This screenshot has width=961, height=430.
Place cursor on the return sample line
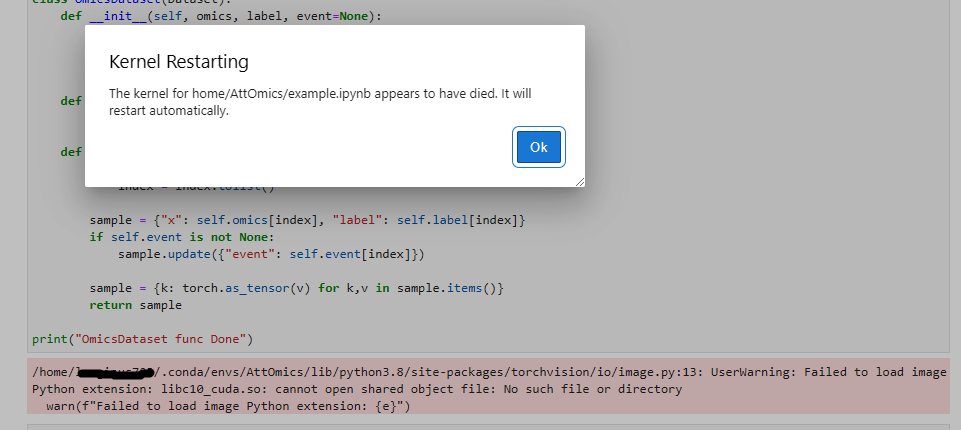pyautogui.click(x=135, y=304)
